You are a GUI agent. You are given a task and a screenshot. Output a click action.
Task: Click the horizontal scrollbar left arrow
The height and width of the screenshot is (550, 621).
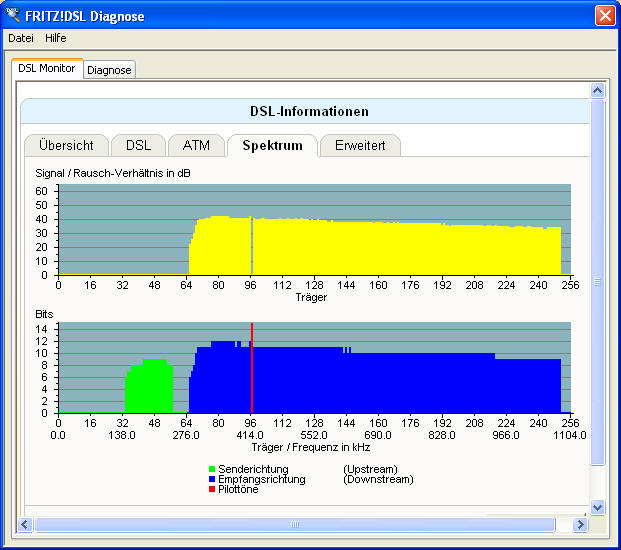pyautogui.click(x=25, y=525)
